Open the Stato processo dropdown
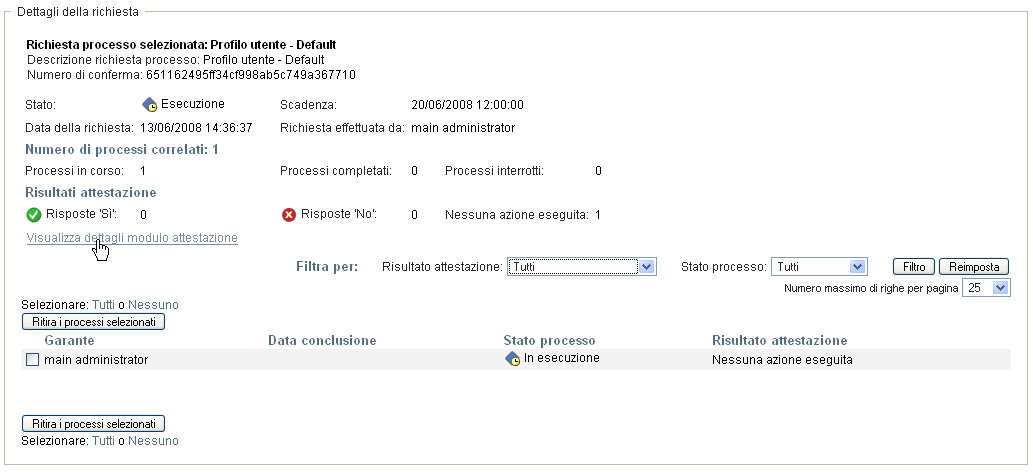Image resolution: width=1033 pixels, height=472 pixels. pos(819,267)
